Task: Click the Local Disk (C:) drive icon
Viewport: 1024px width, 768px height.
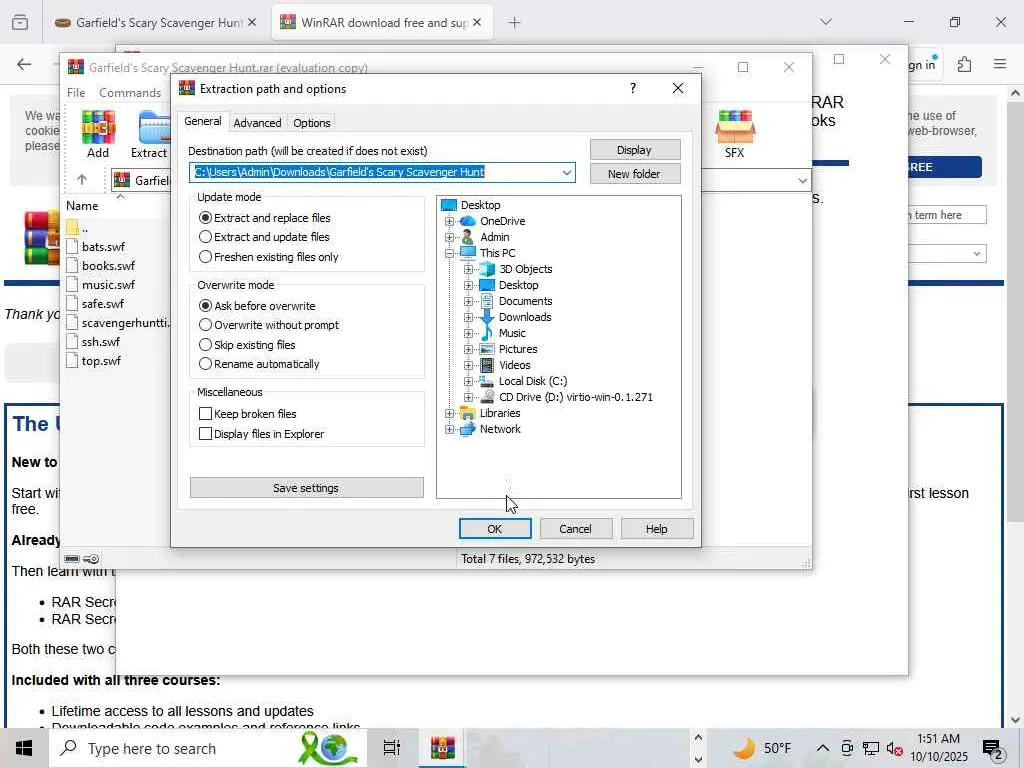Action: (487, 381)
